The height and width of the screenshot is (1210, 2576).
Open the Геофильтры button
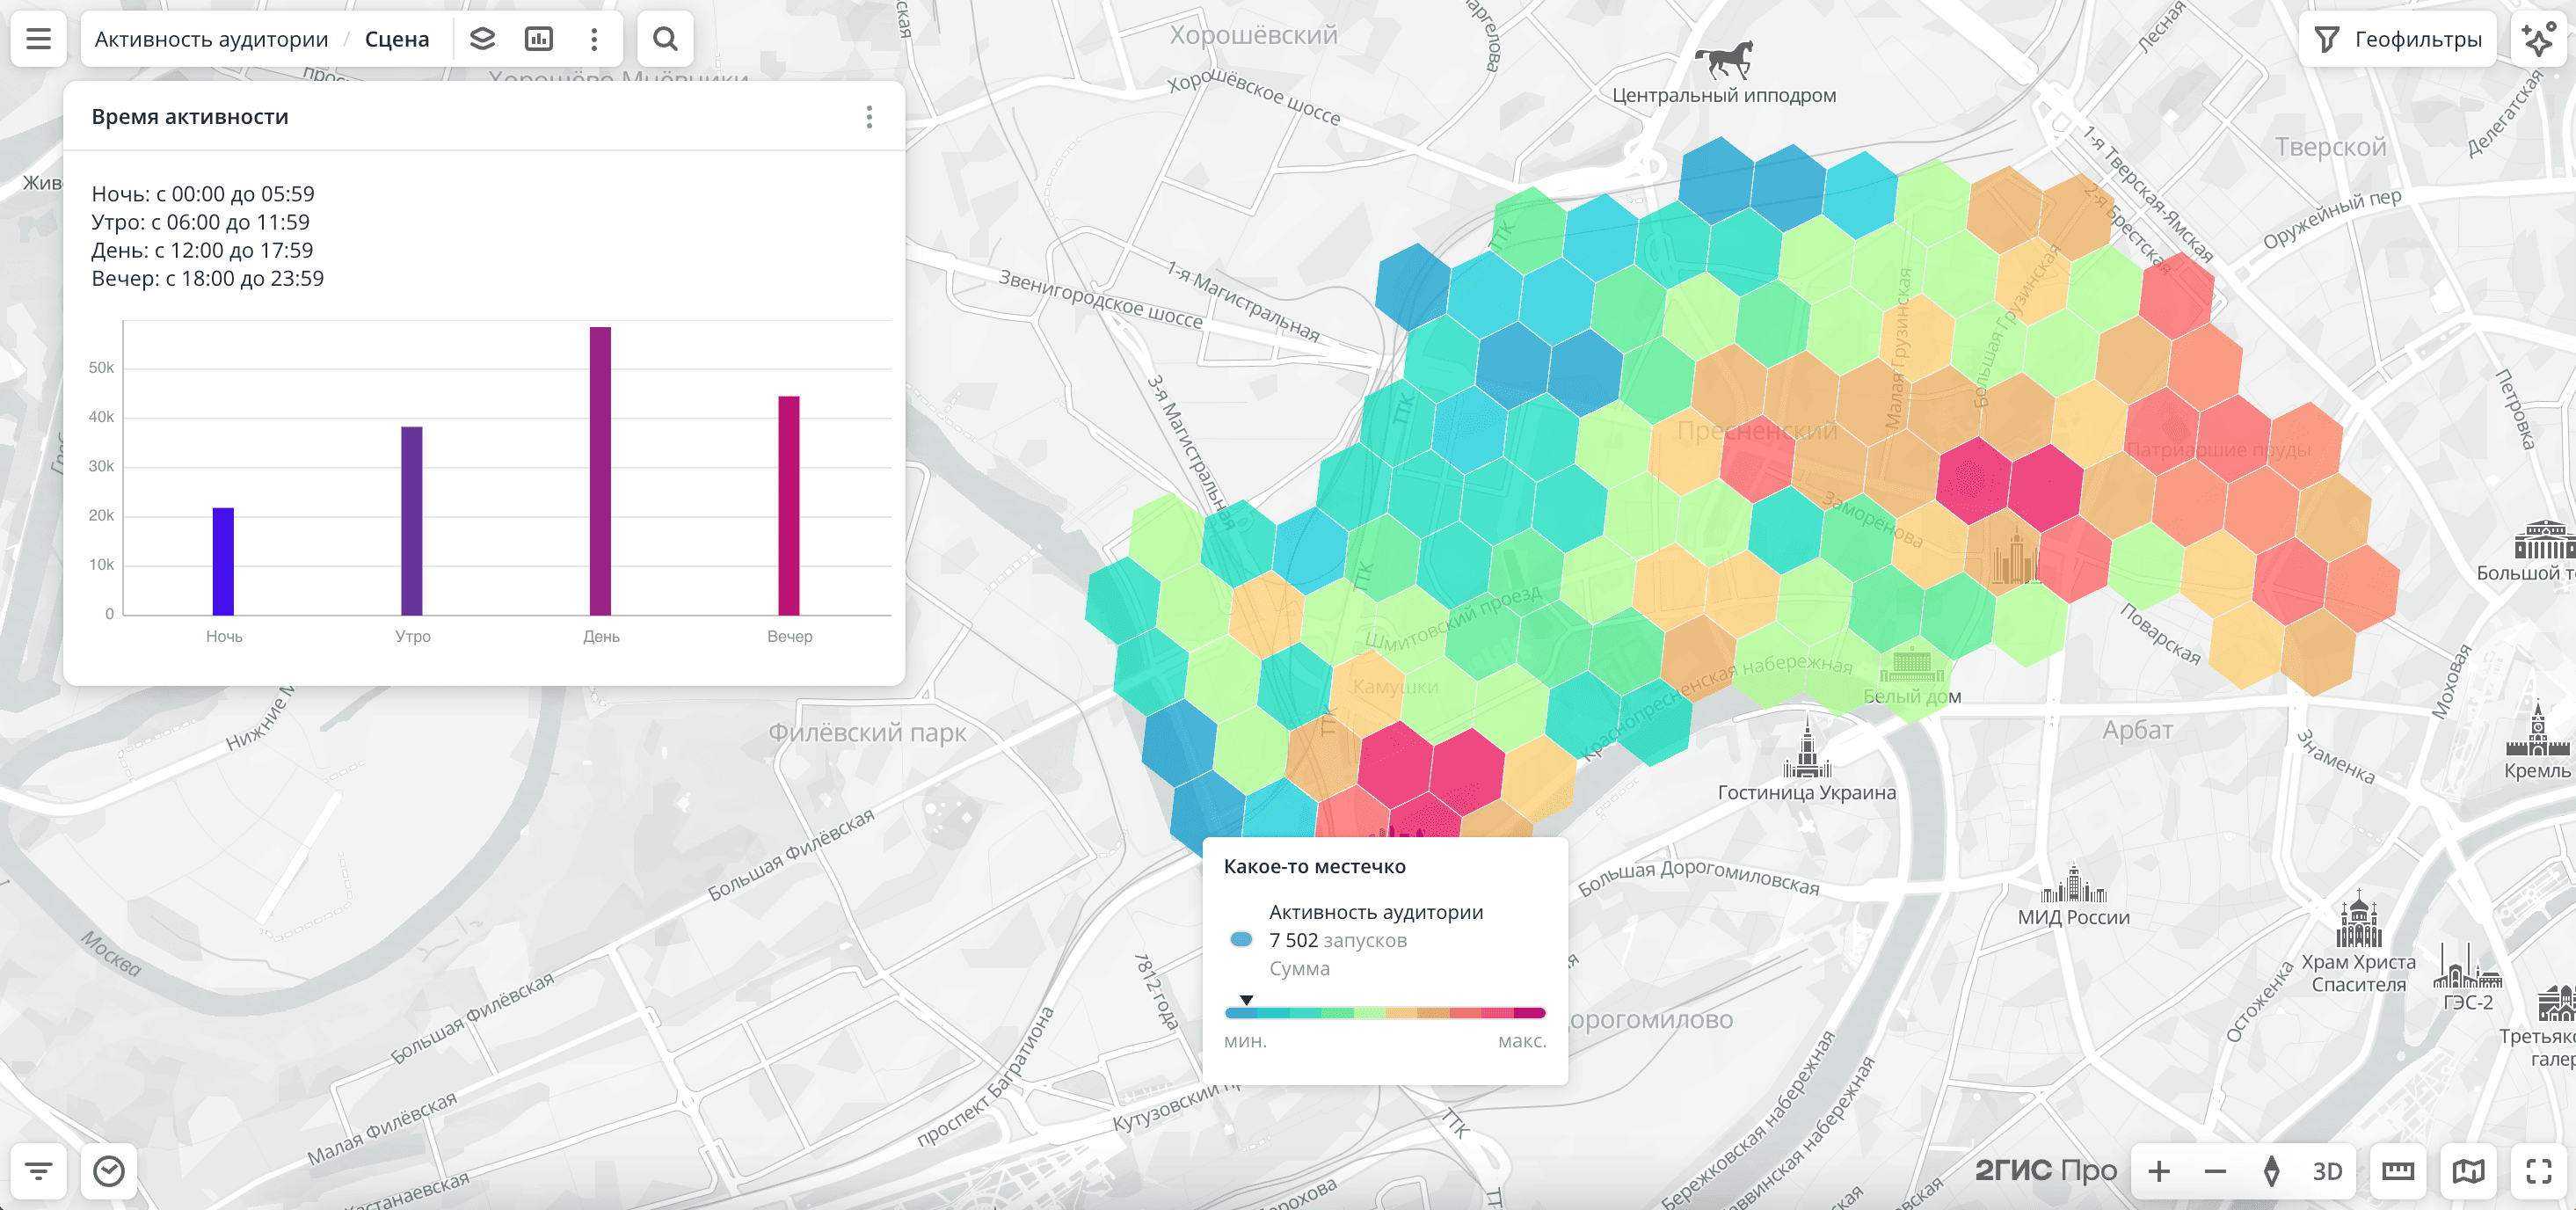coord(2398,39)
